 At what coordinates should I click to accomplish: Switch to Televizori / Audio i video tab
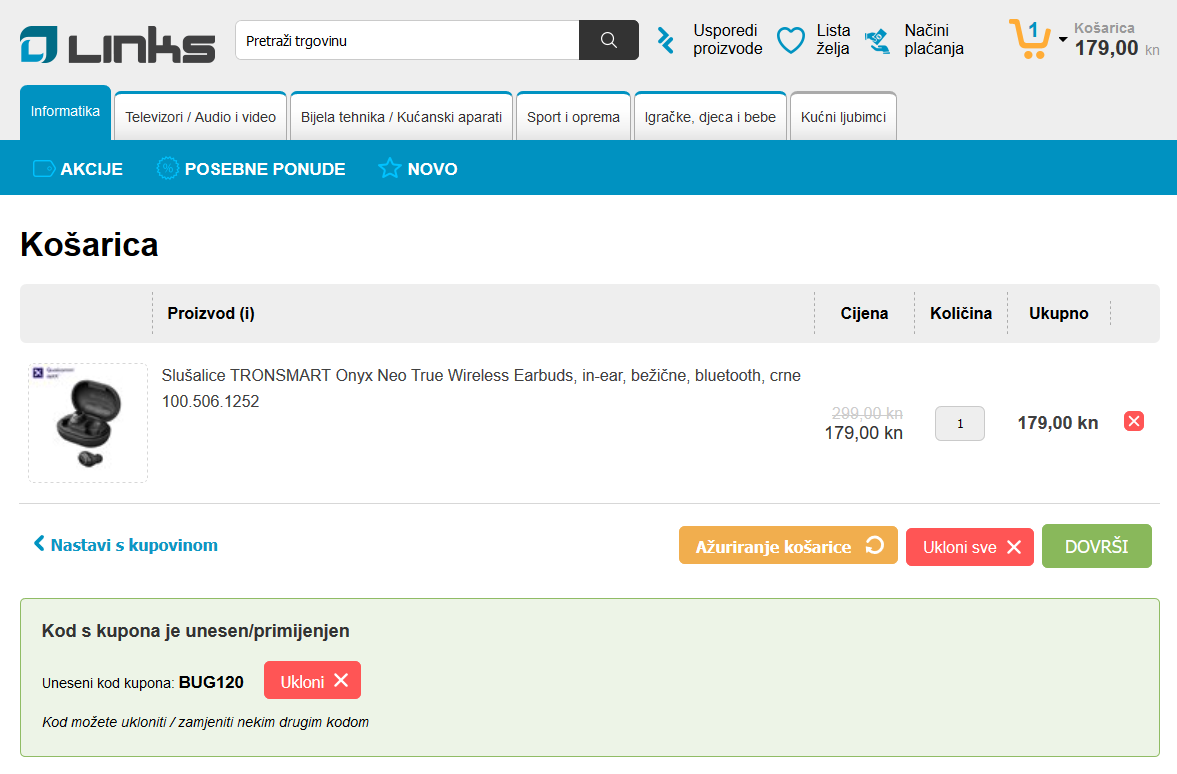200,117
